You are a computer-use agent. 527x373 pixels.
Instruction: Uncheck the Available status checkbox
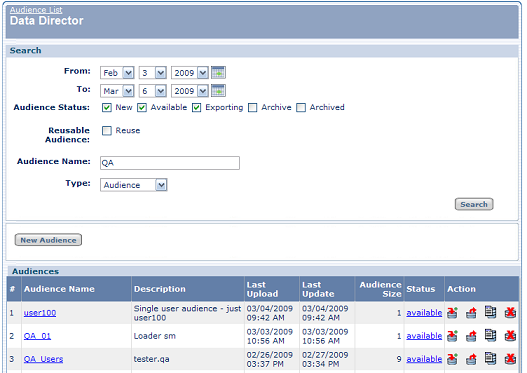tap(142, 108)
